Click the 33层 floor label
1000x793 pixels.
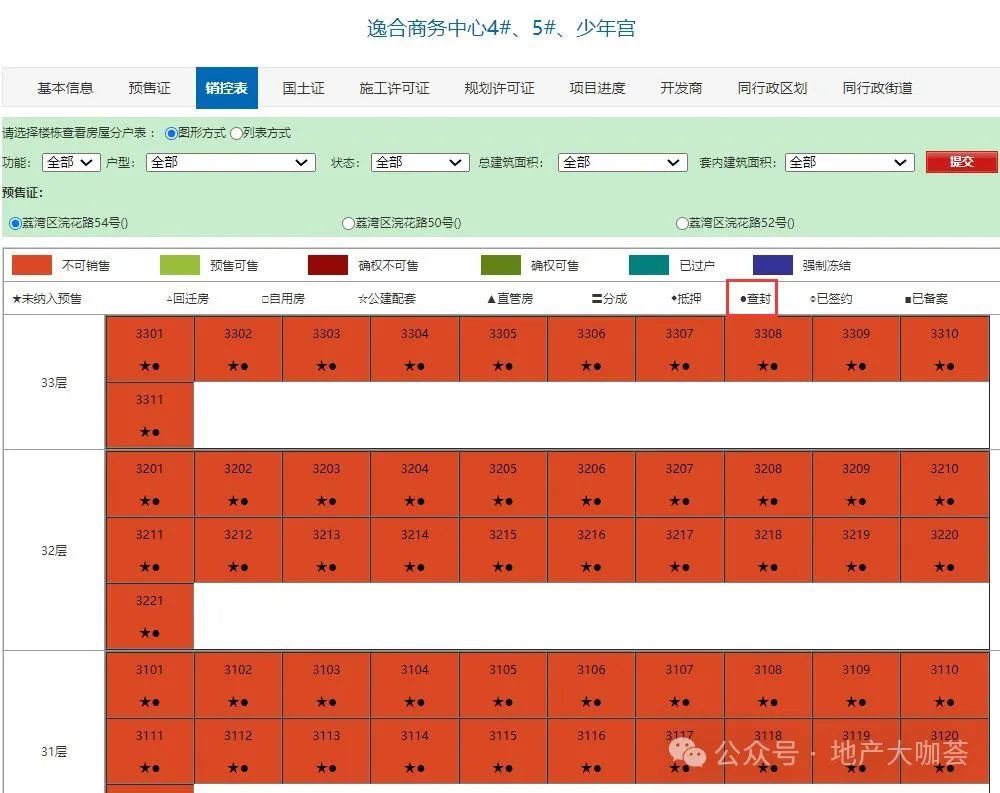[54, 383]
